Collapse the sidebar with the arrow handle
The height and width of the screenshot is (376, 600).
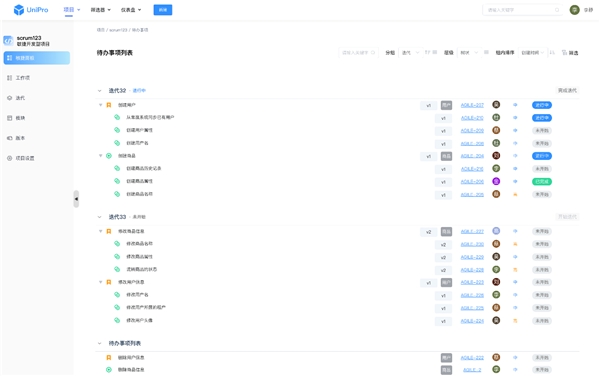[76, 199]
